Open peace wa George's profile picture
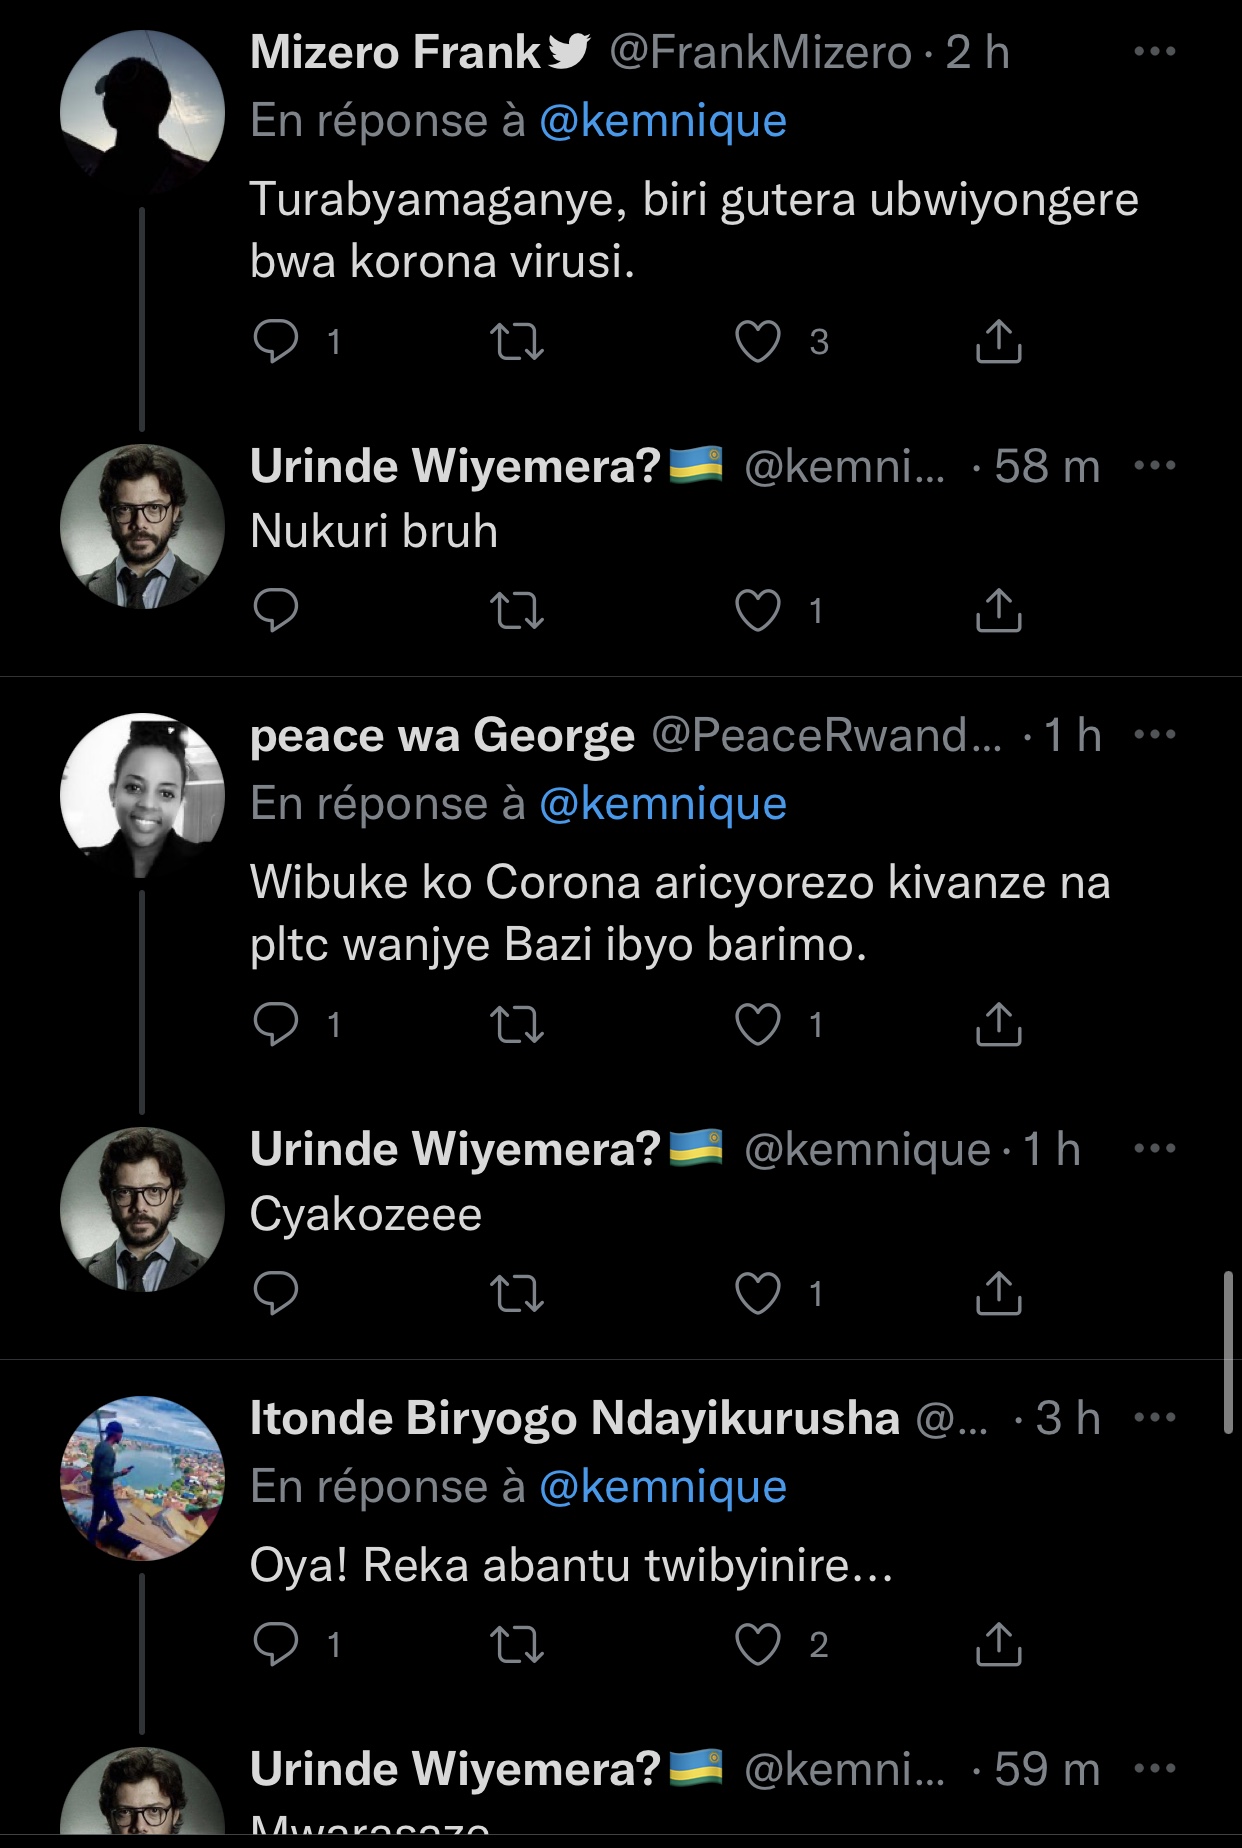 point(142,795)
